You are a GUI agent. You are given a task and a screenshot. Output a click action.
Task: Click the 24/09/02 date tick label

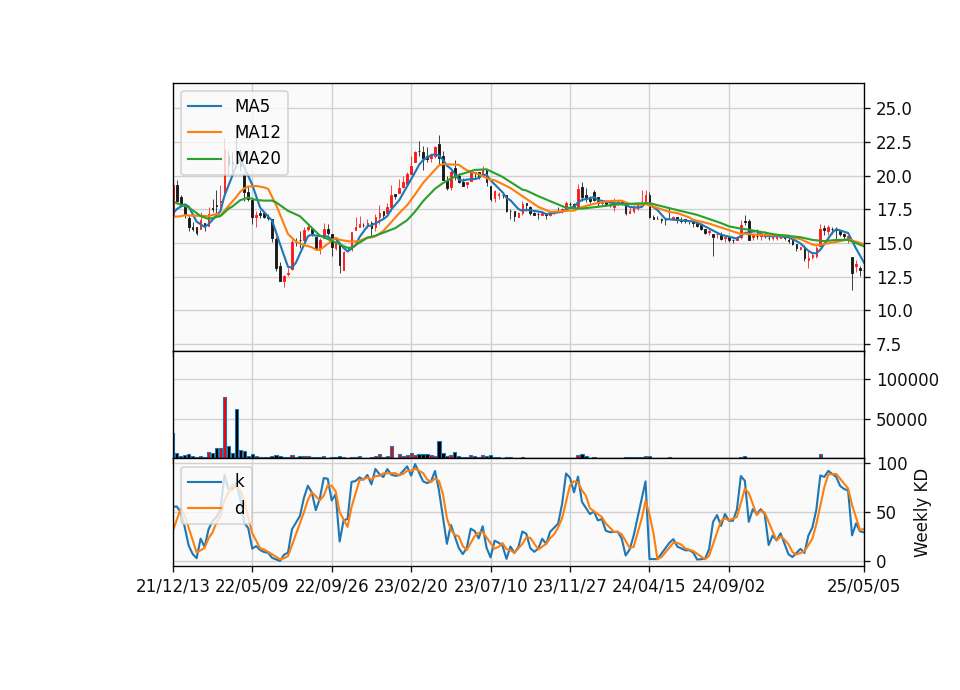[729, 586]
